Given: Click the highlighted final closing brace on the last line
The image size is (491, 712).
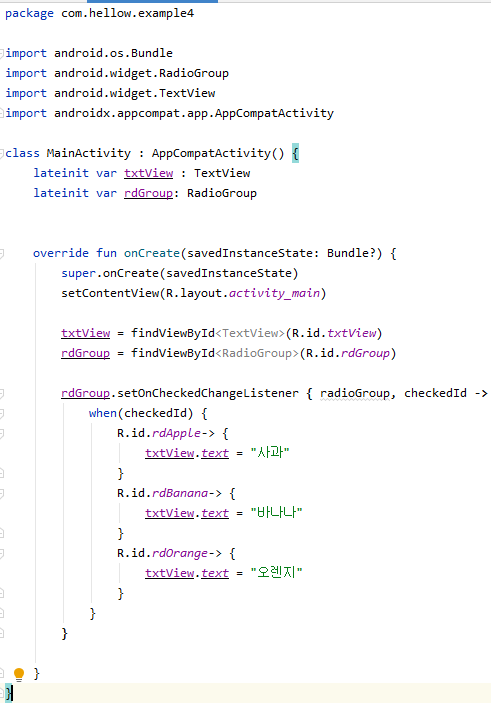Looking at the screenshot, I should pos(9,693).
